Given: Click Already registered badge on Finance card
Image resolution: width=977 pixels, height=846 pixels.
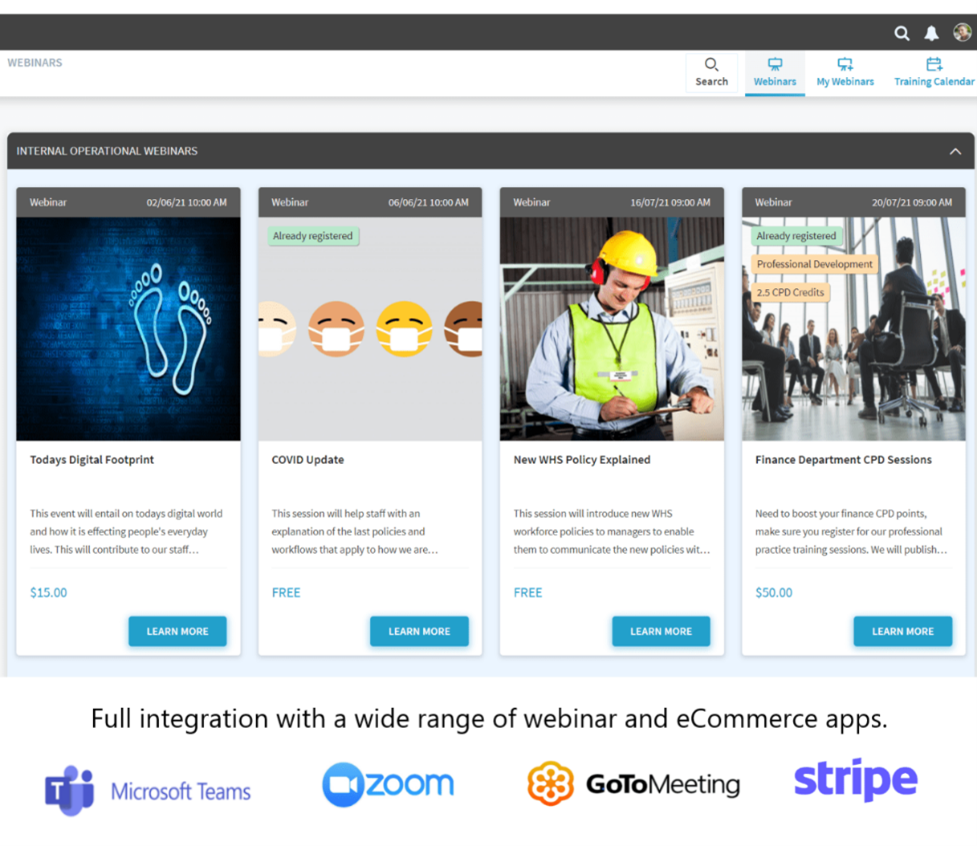Looking at the screenshot, I should [x=796, y=236].
